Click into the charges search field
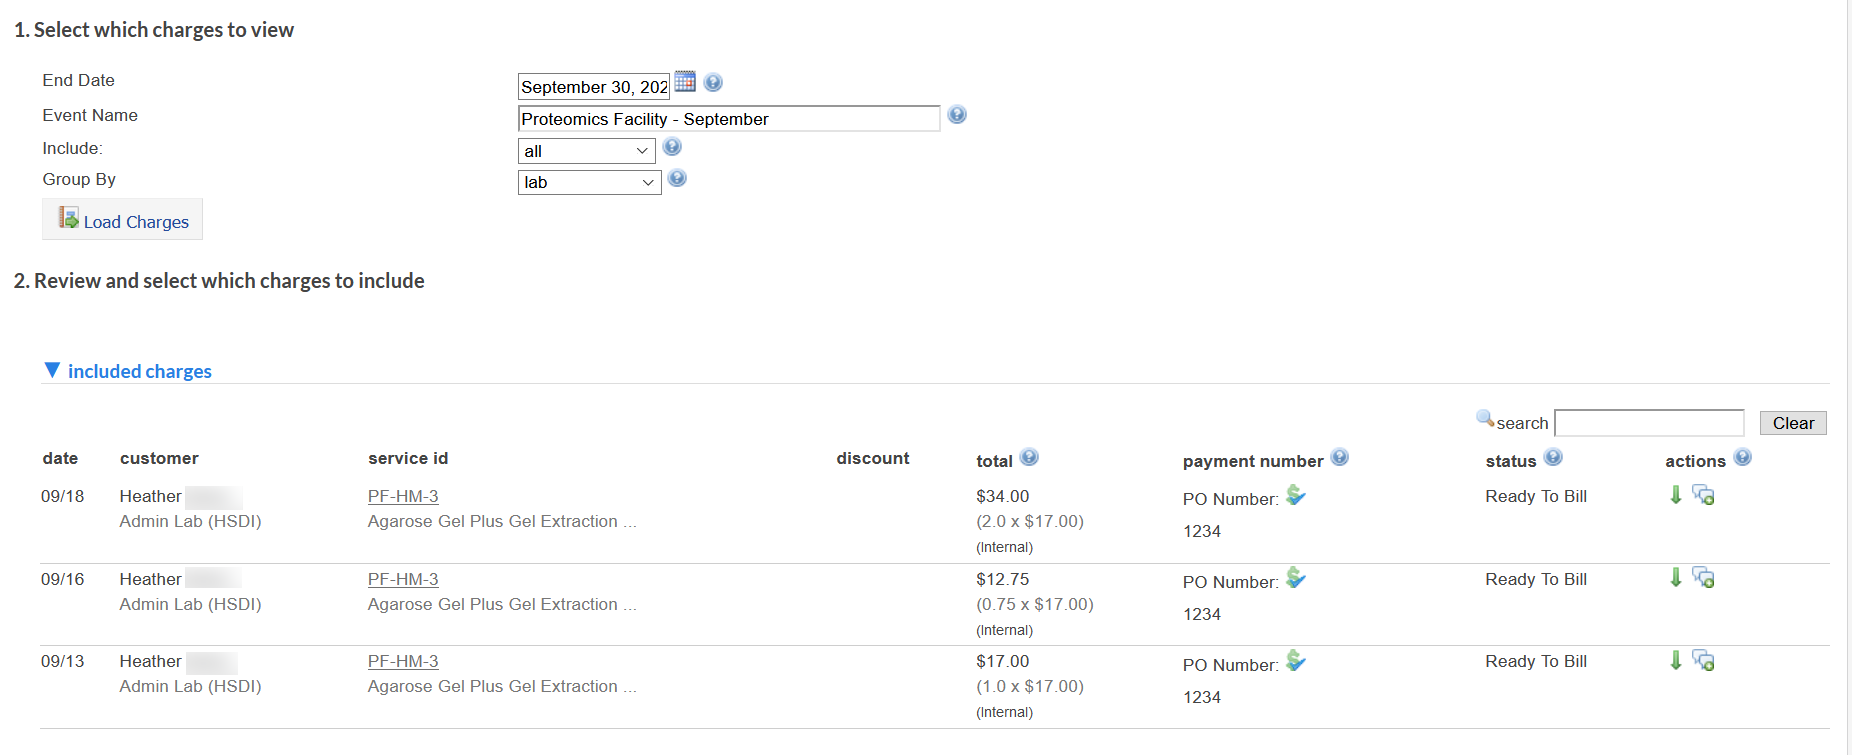Viewport: 1852px width, 755px height. [1649, 423]
